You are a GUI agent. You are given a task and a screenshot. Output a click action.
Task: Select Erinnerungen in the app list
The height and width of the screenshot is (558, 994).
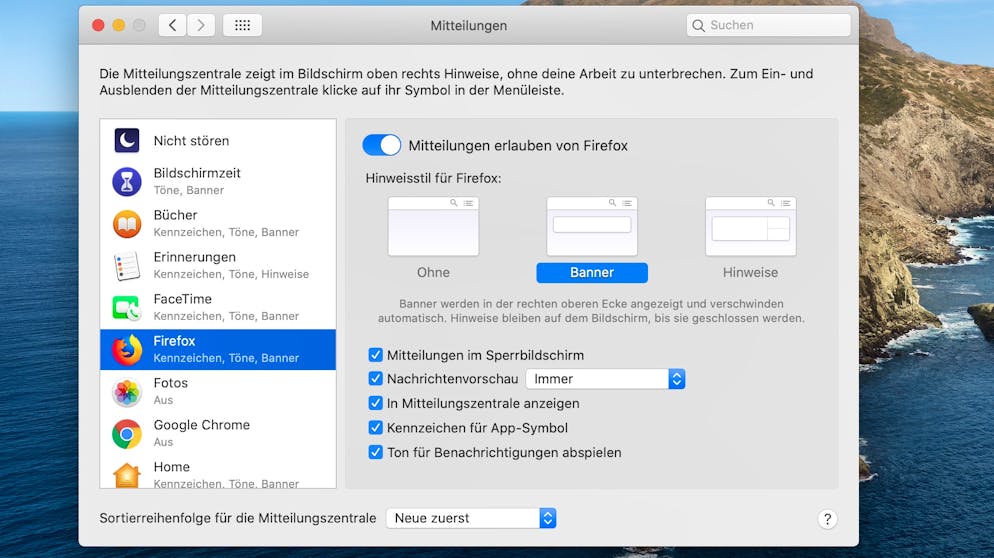tap(218, 266)
